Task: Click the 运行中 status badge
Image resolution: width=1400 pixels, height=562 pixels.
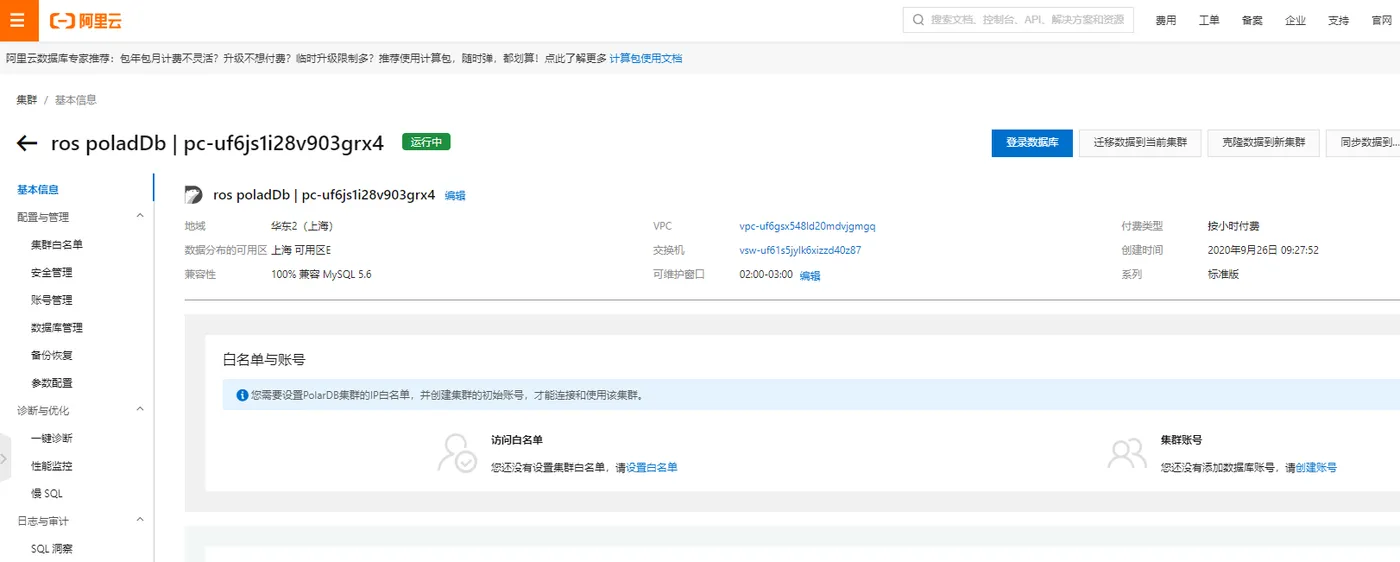Action: click(x=426, y=142)
